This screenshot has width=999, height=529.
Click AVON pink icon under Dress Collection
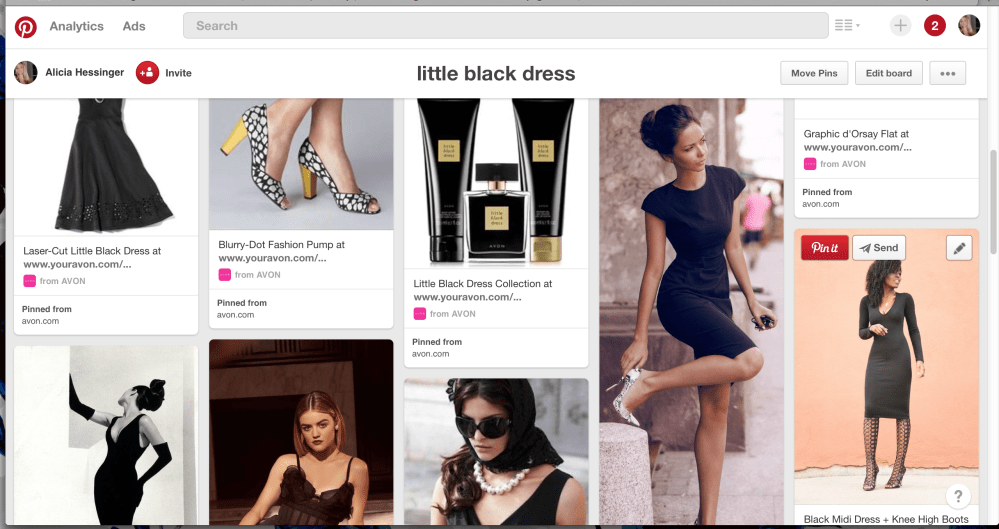pyautogui.click(x=419, y=314)
